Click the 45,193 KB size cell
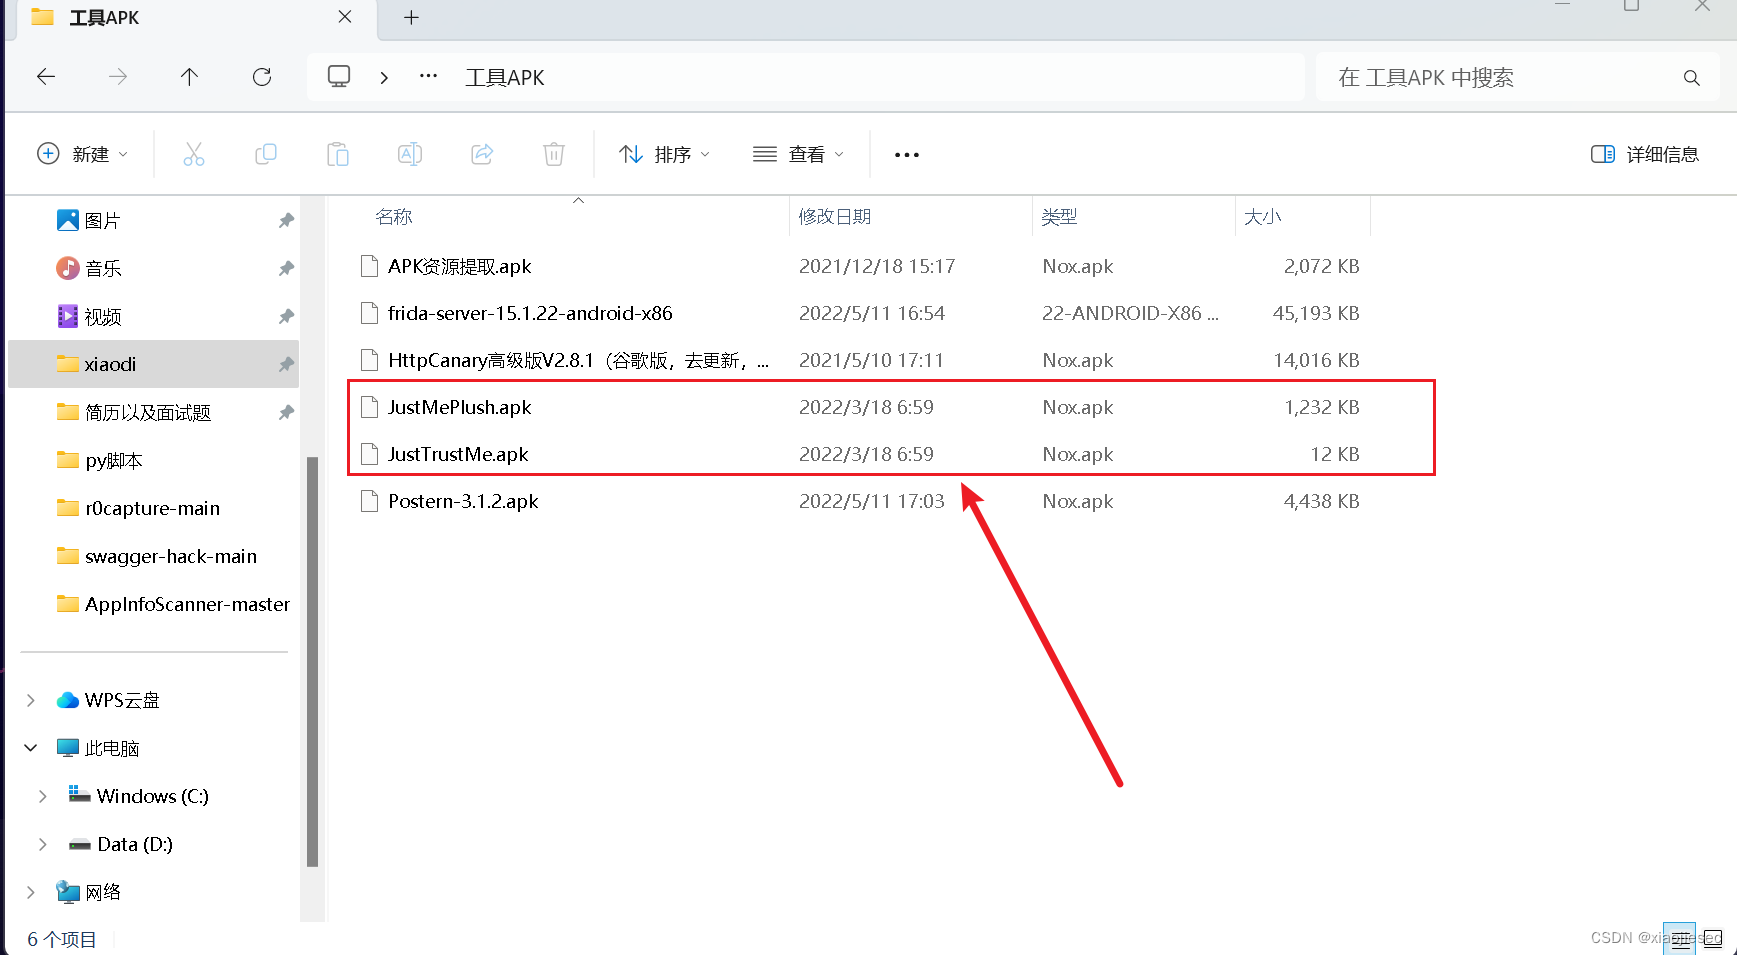Viewport: 1737px width, 955px height. [1316, 313]
